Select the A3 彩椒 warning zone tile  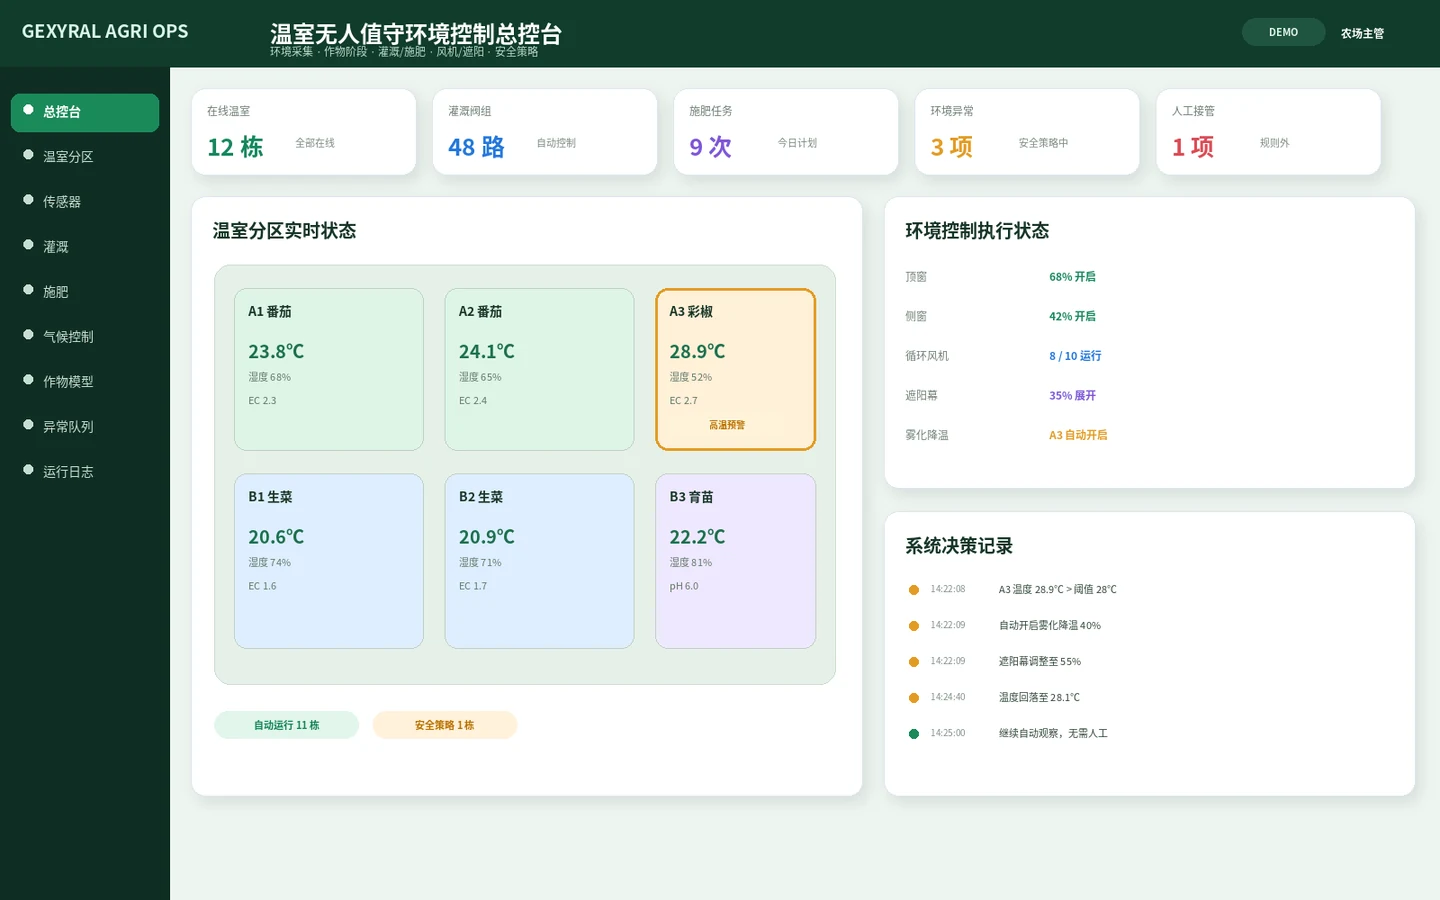(736, 370)
